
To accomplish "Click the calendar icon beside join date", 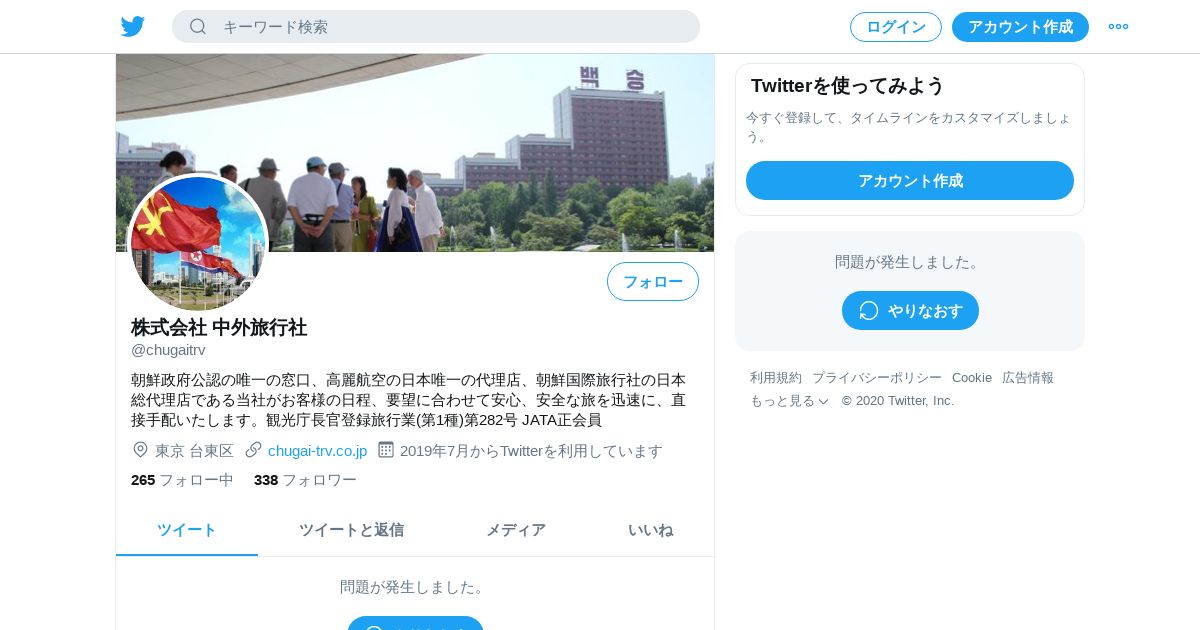I will pyautogui.click(x=386, y=450).
